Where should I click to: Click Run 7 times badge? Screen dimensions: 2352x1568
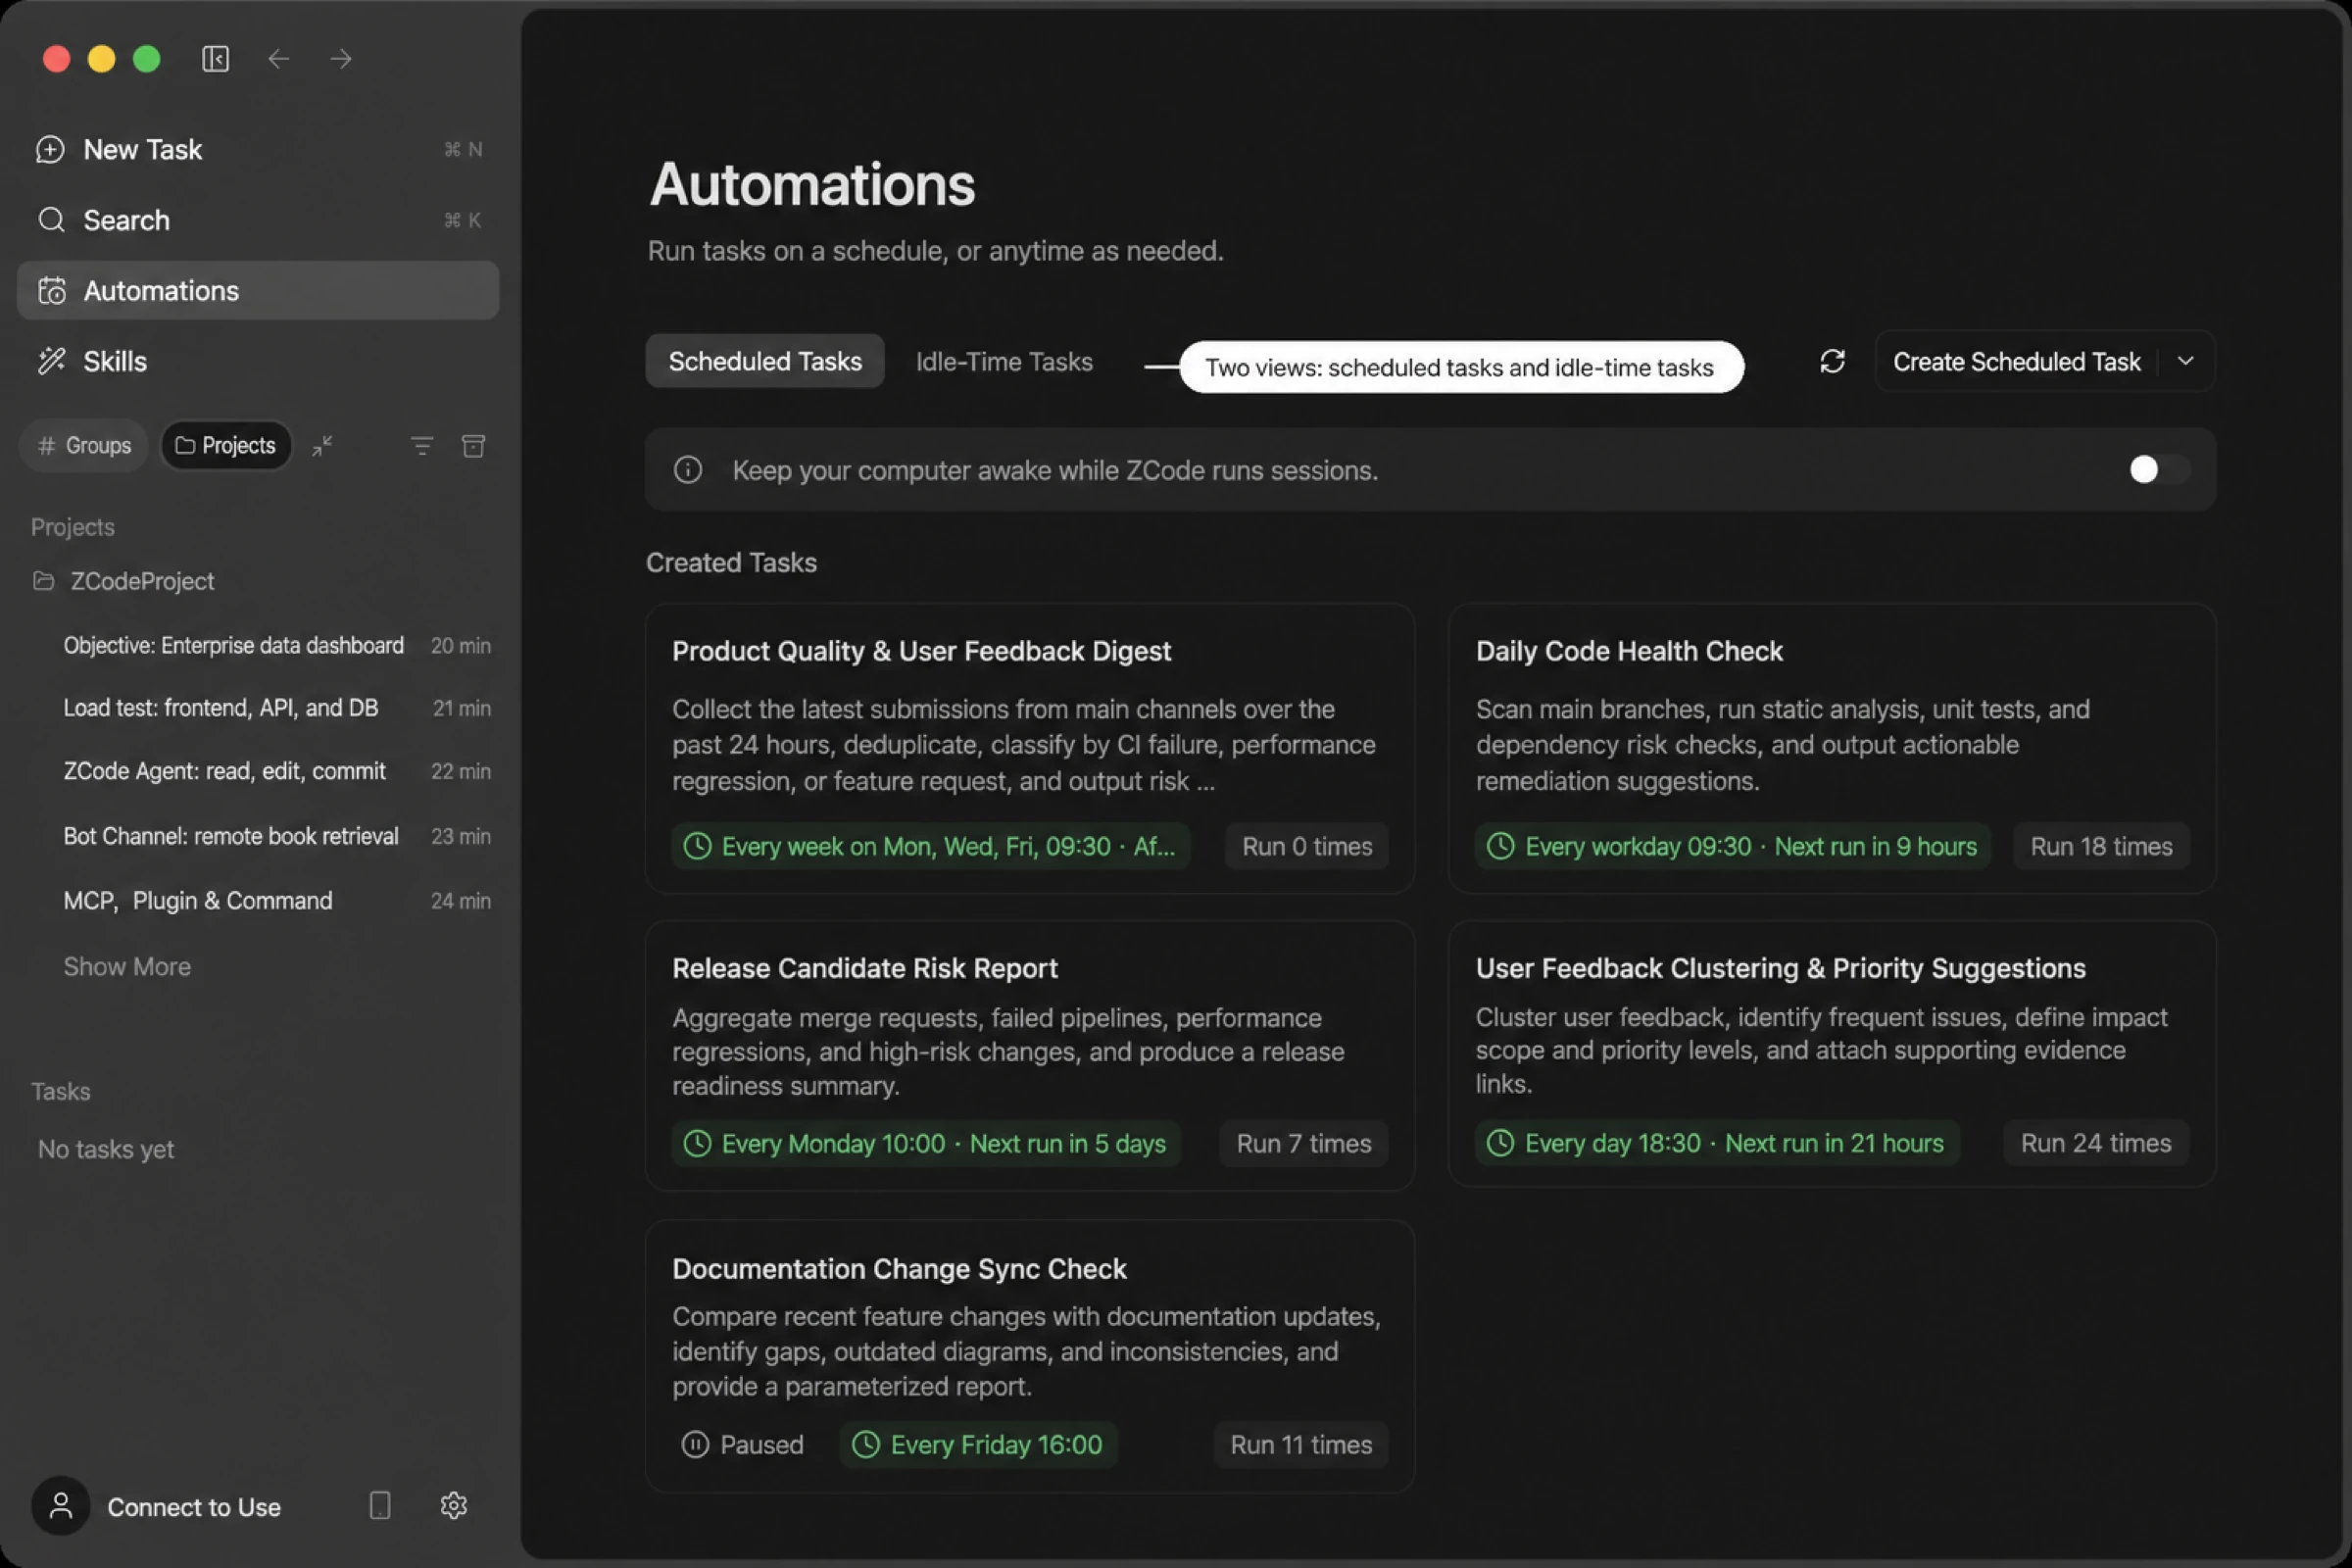click(1304, 1143)
